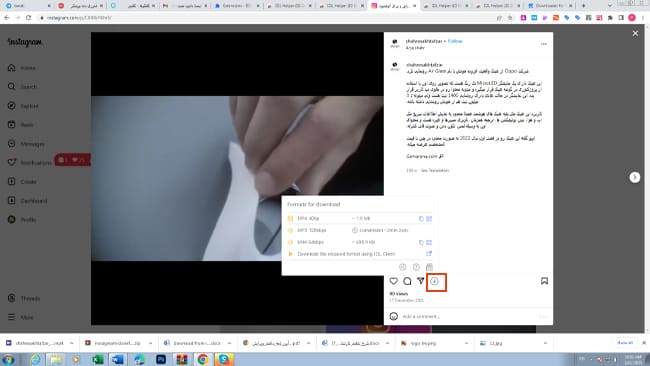Image resolution: width=650 pixels, height=366 pixels.
Task: Click the comment bubble icon
Action: [407, 281]
